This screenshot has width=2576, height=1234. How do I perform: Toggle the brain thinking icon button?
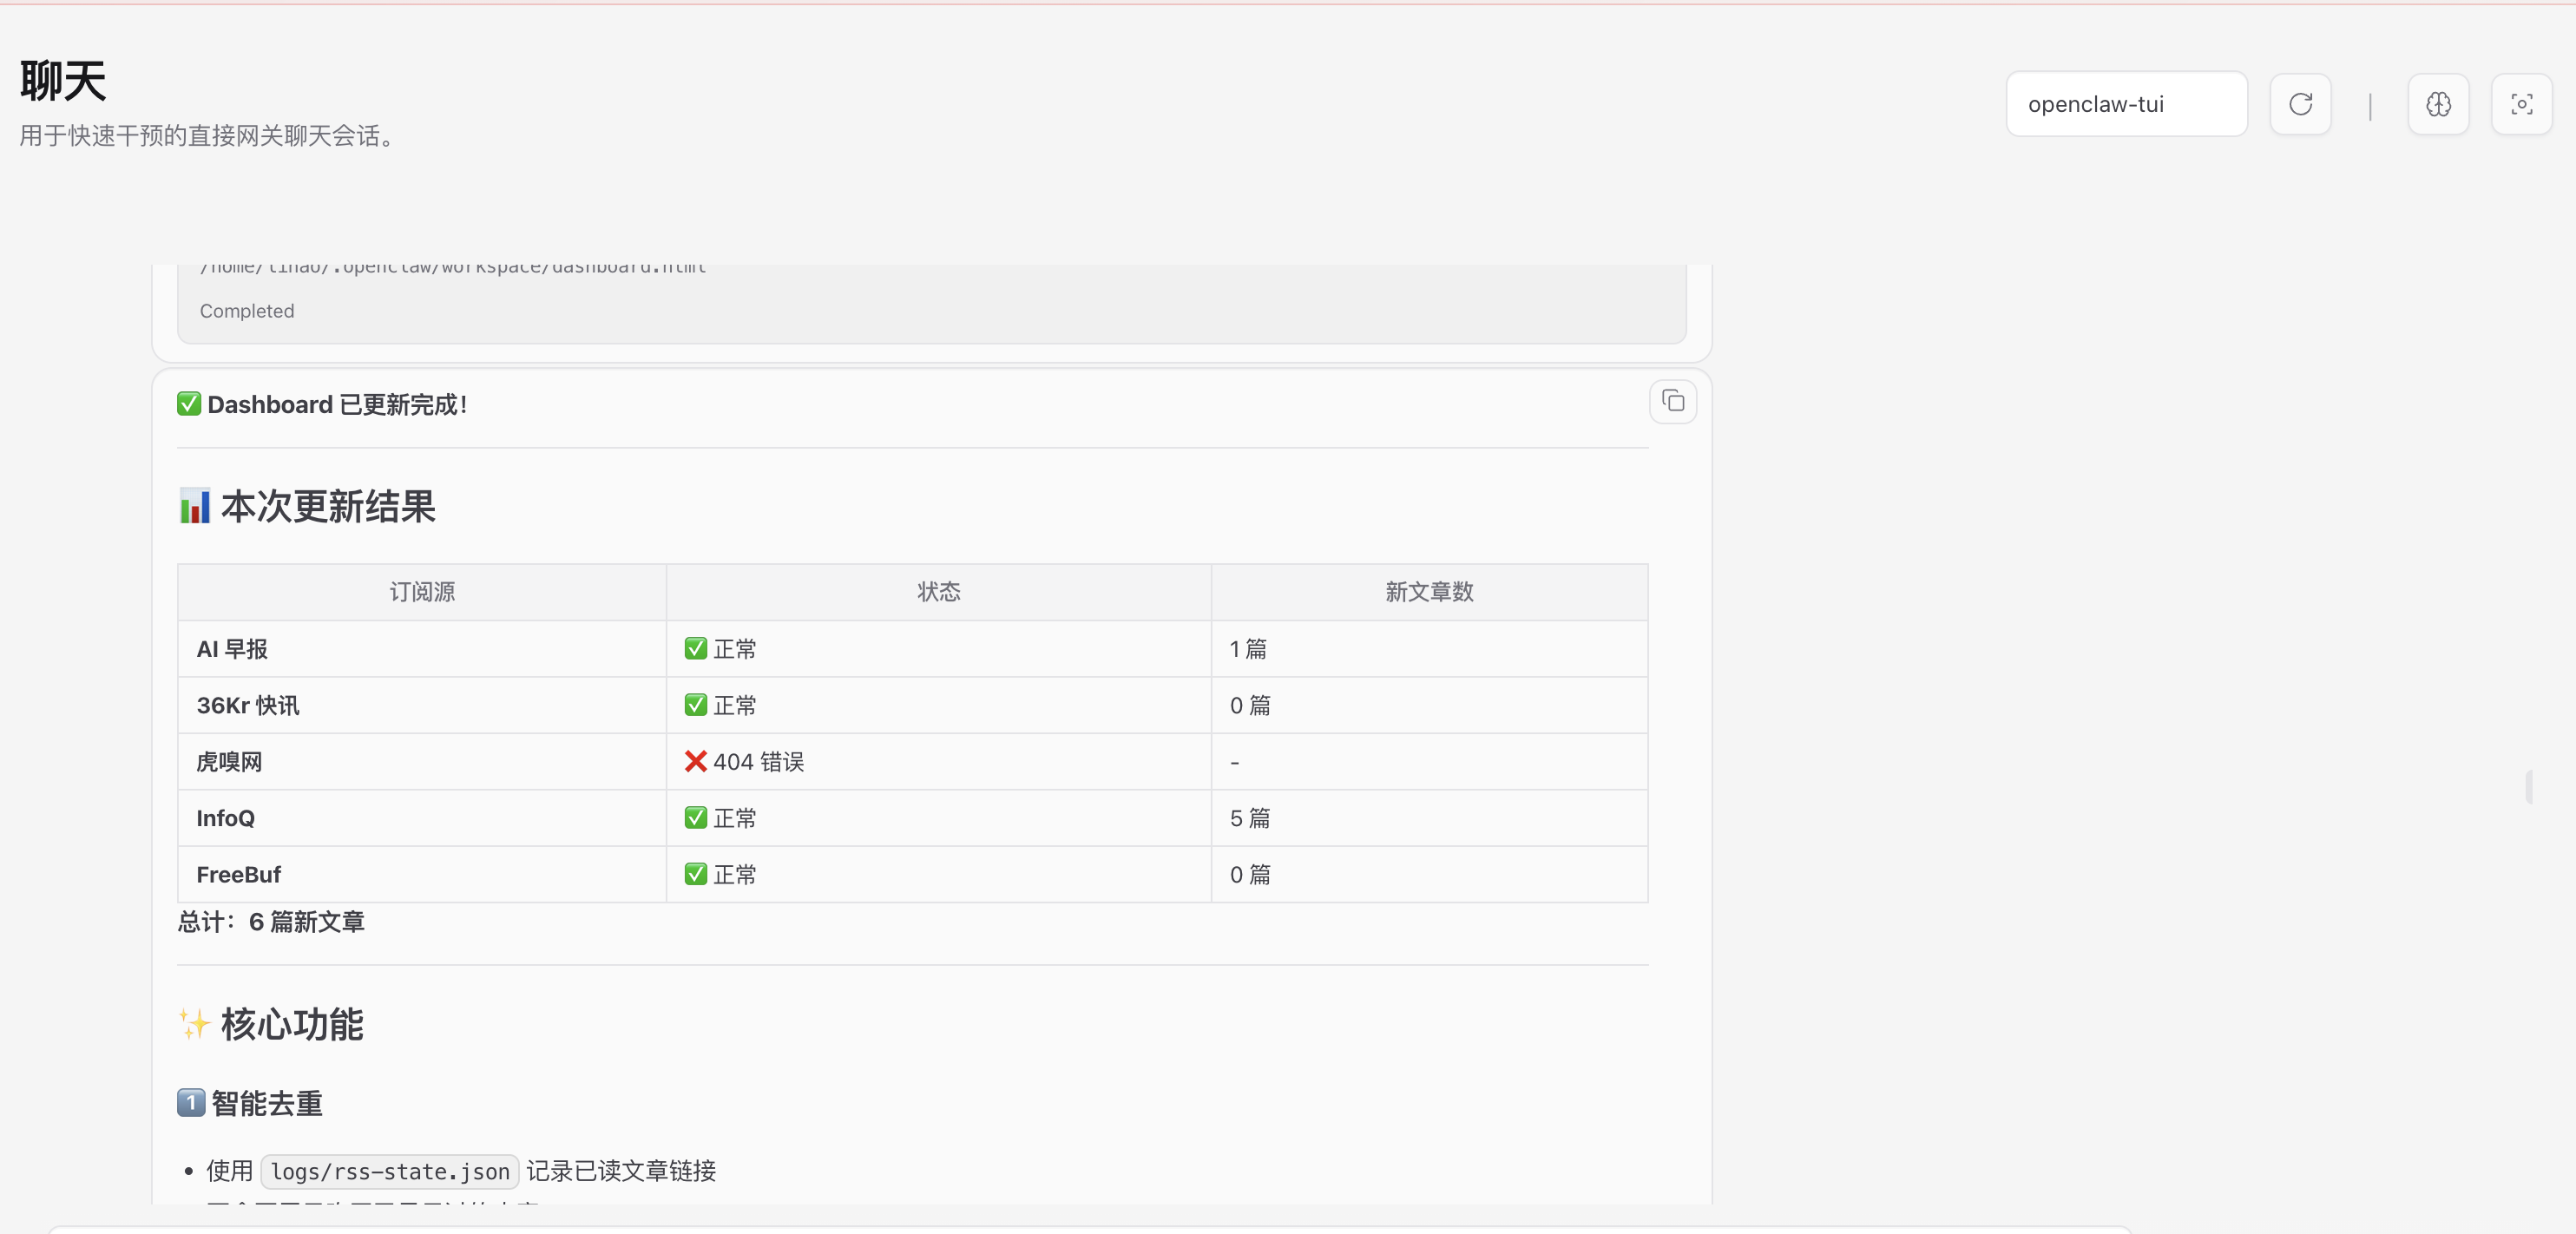(x=2438, y=104)
